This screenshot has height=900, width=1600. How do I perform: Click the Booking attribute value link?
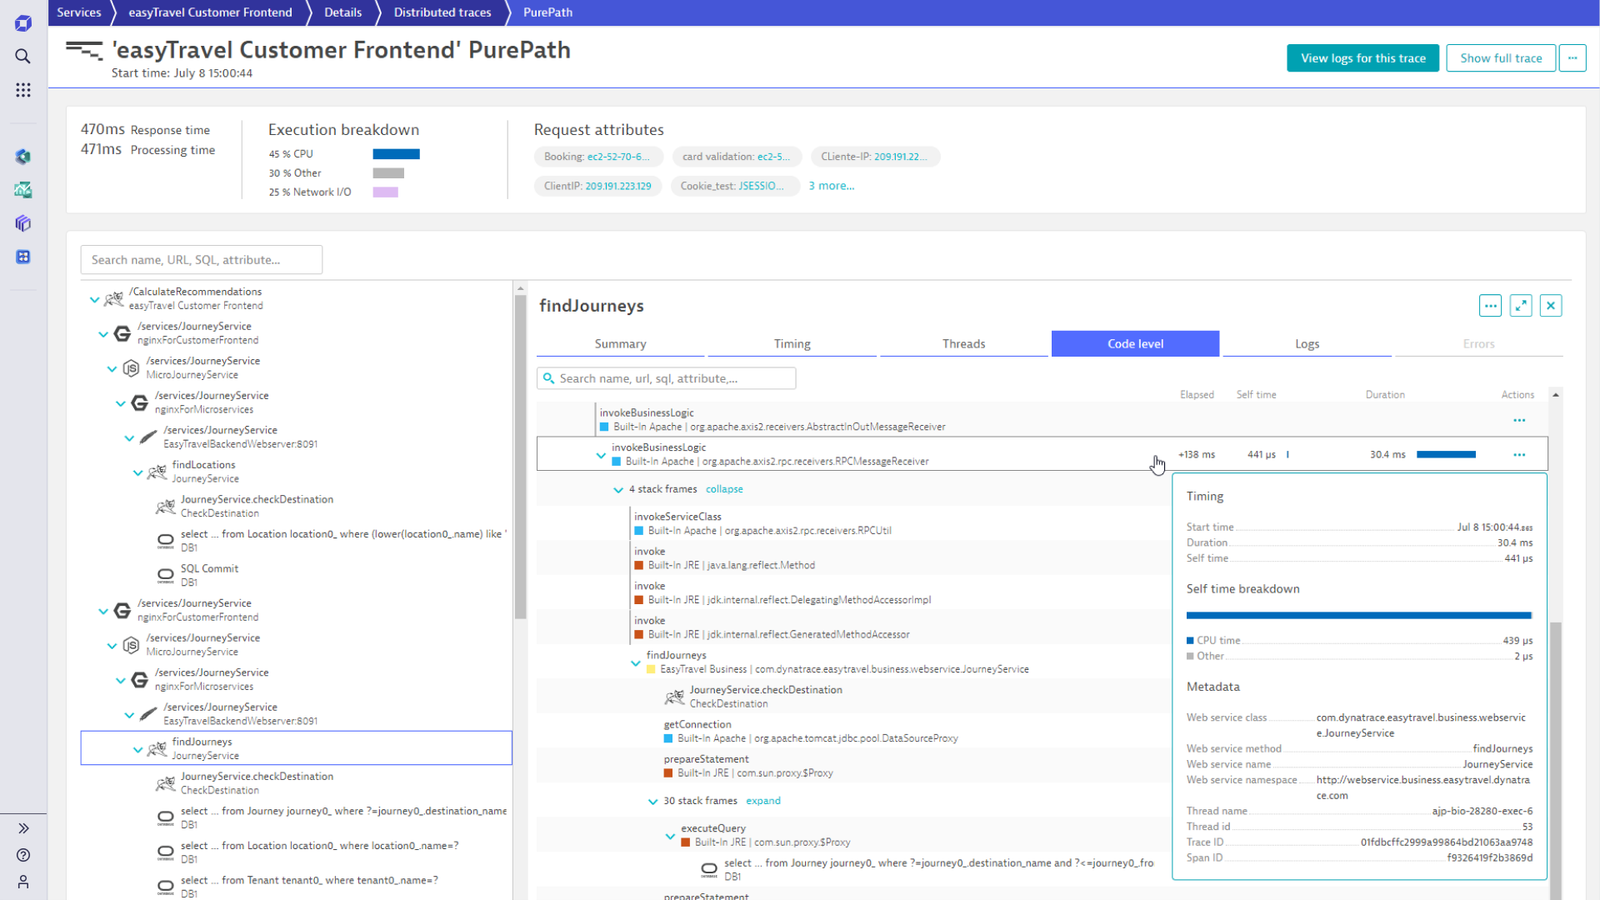pos(618,157)
